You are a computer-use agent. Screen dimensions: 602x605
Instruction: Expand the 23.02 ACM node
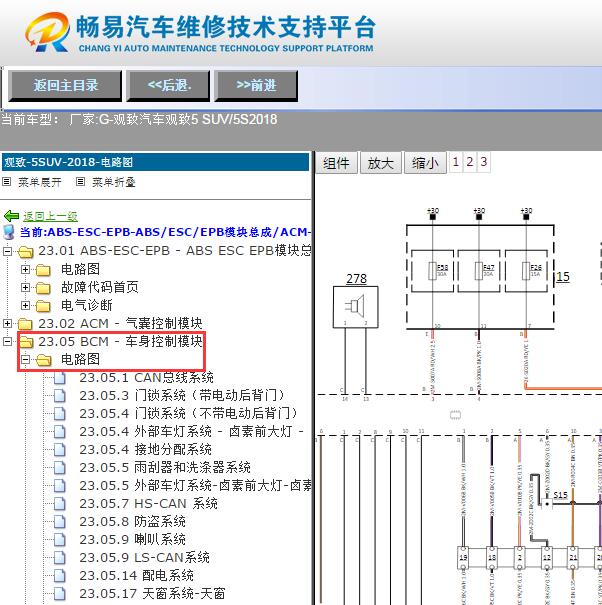click(x=7, y=323)
